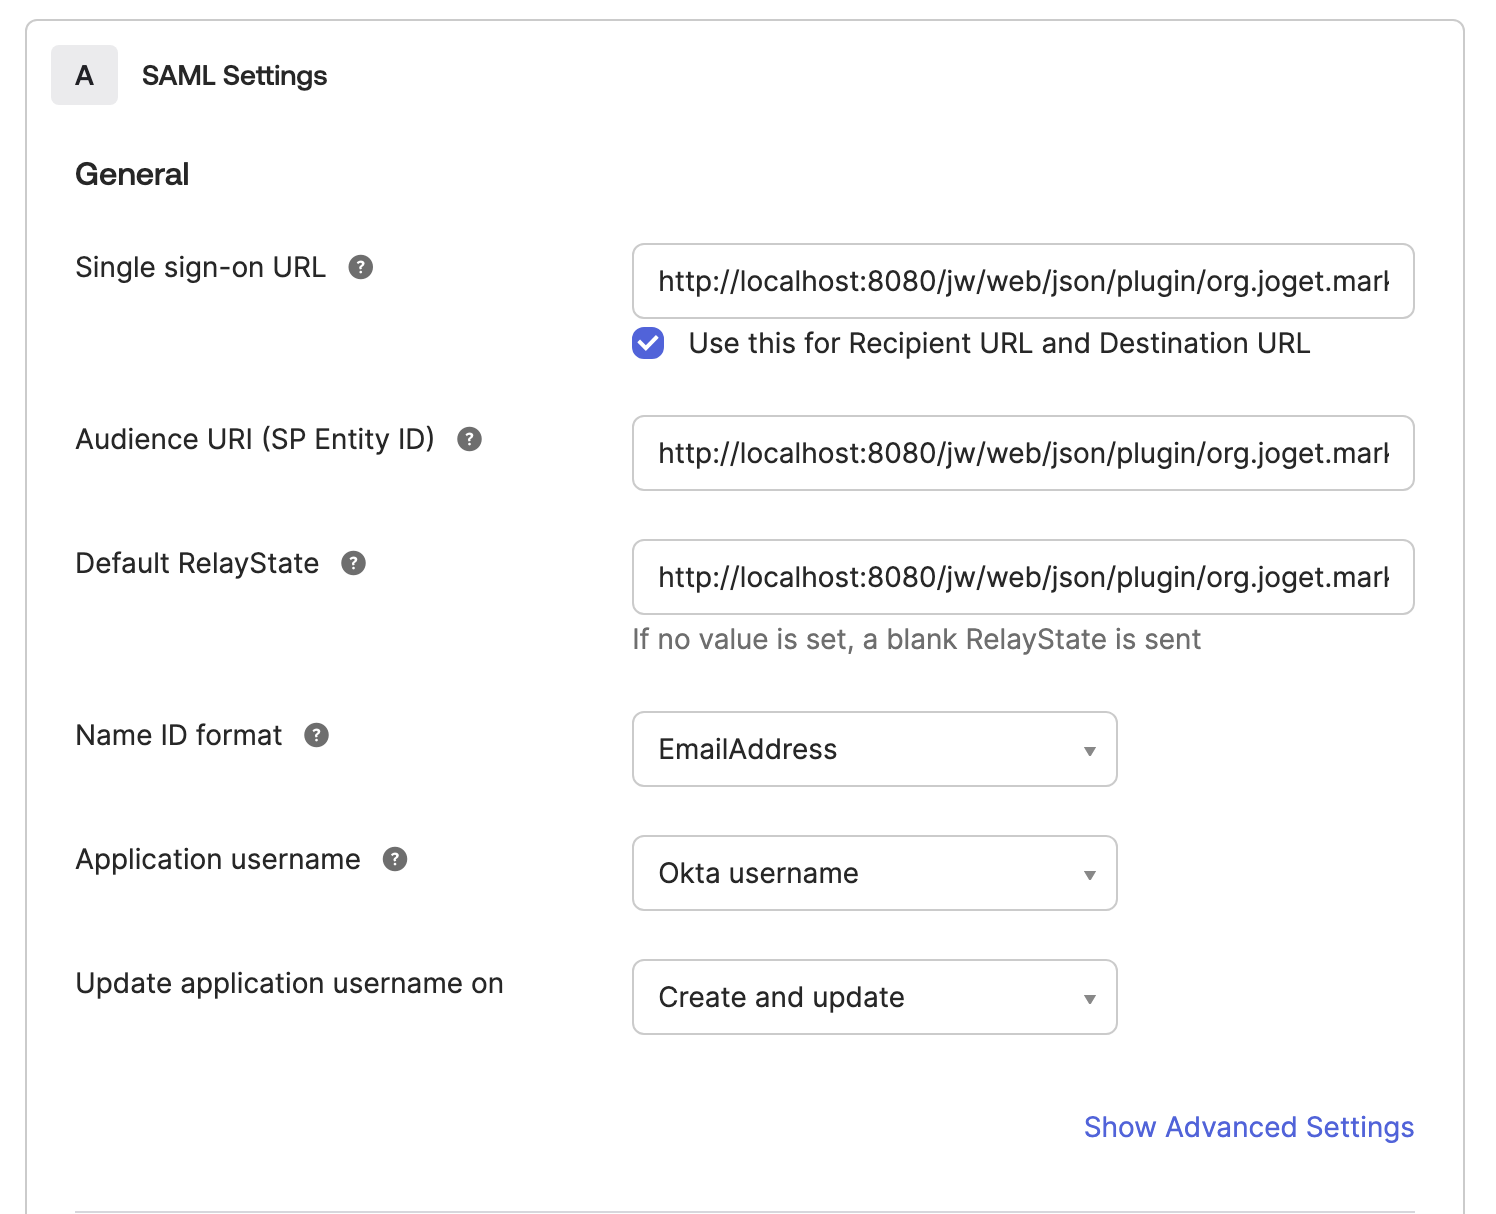1496x1214 pixels.
Task: Click the Name ID format help icon
Action: click(x=317, y=735)
